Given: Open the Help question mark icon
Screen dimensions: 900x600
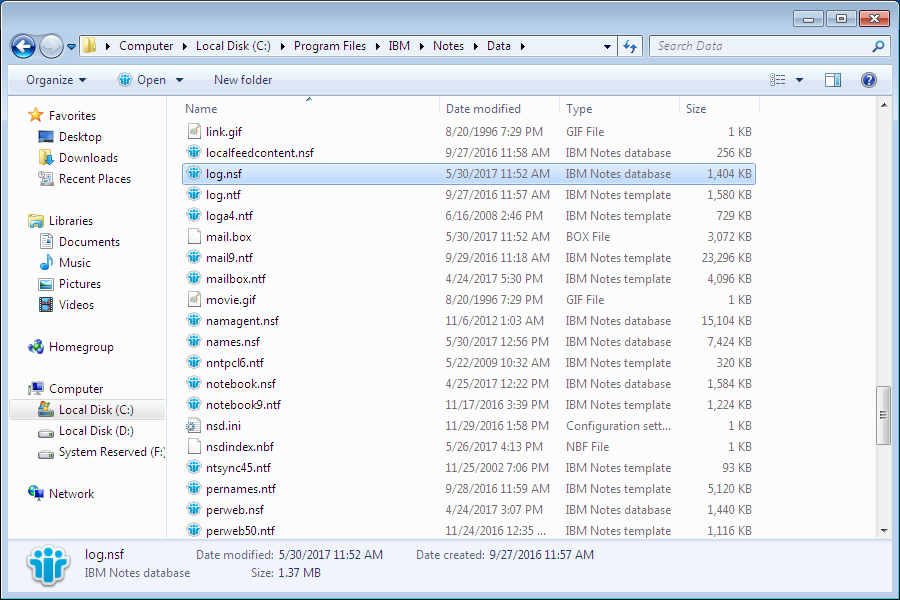Looking at the screenshot, I should 868,80.
